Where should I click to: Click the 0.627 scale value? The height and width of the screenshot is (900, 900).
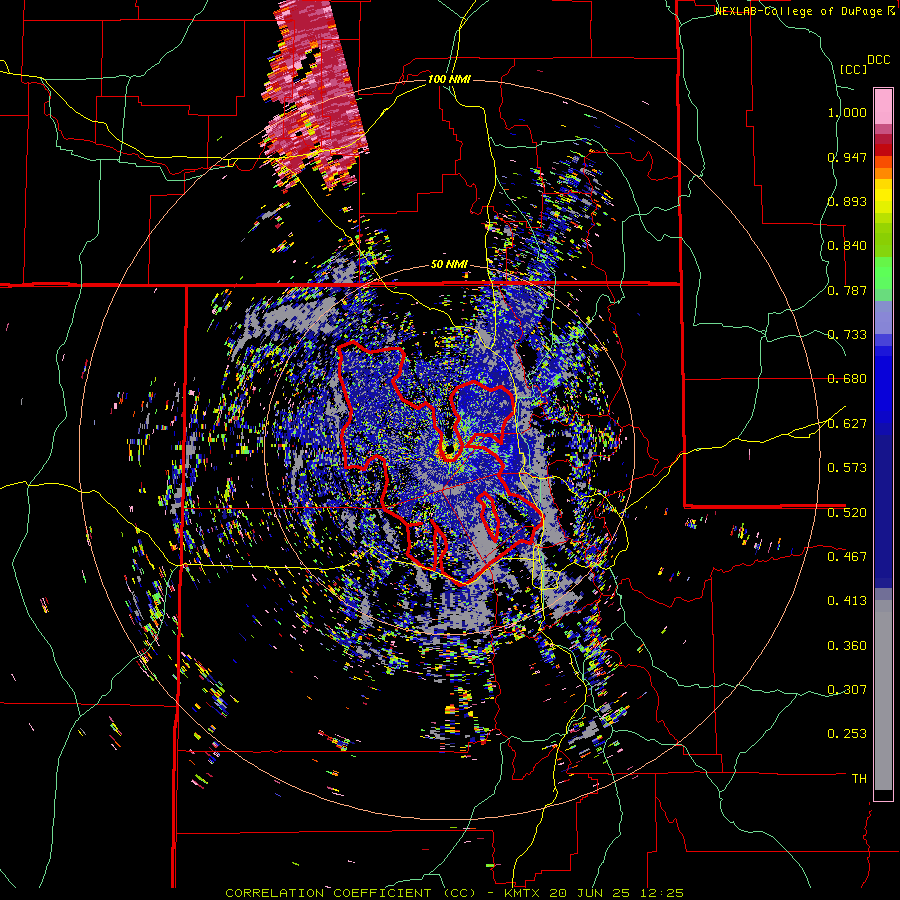pyautogui.click(x=847, y=424)
